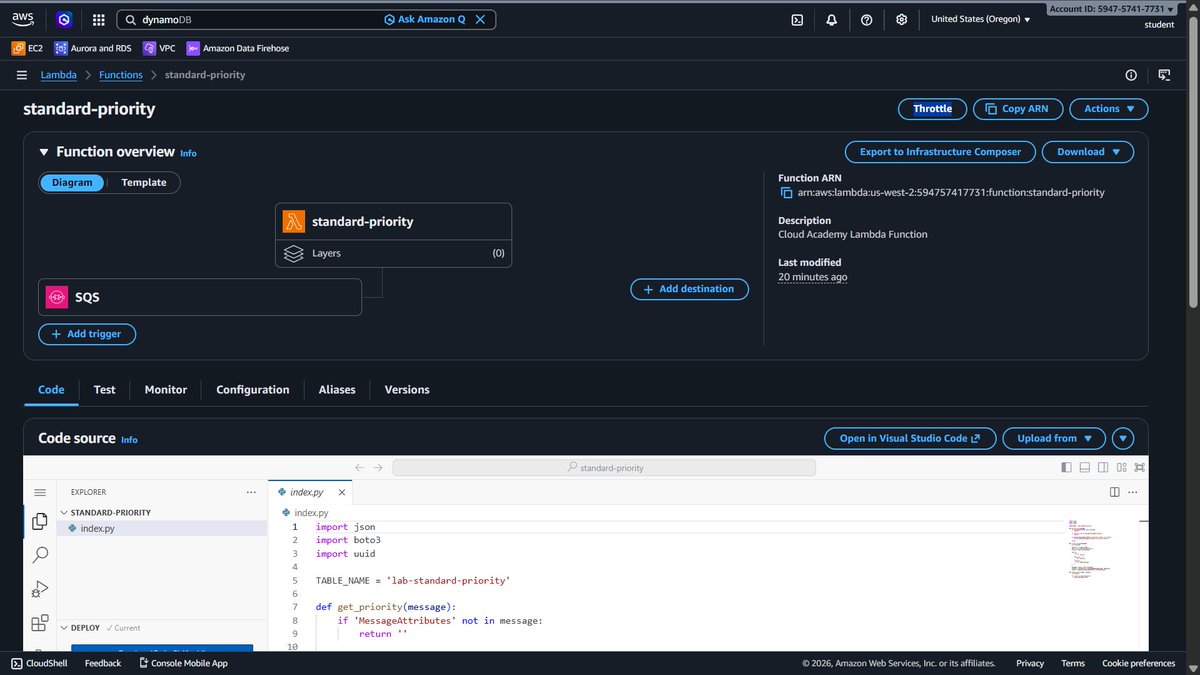Click Add trigger button
Viewport: 1200px width, 675px height.
[87, 334]
